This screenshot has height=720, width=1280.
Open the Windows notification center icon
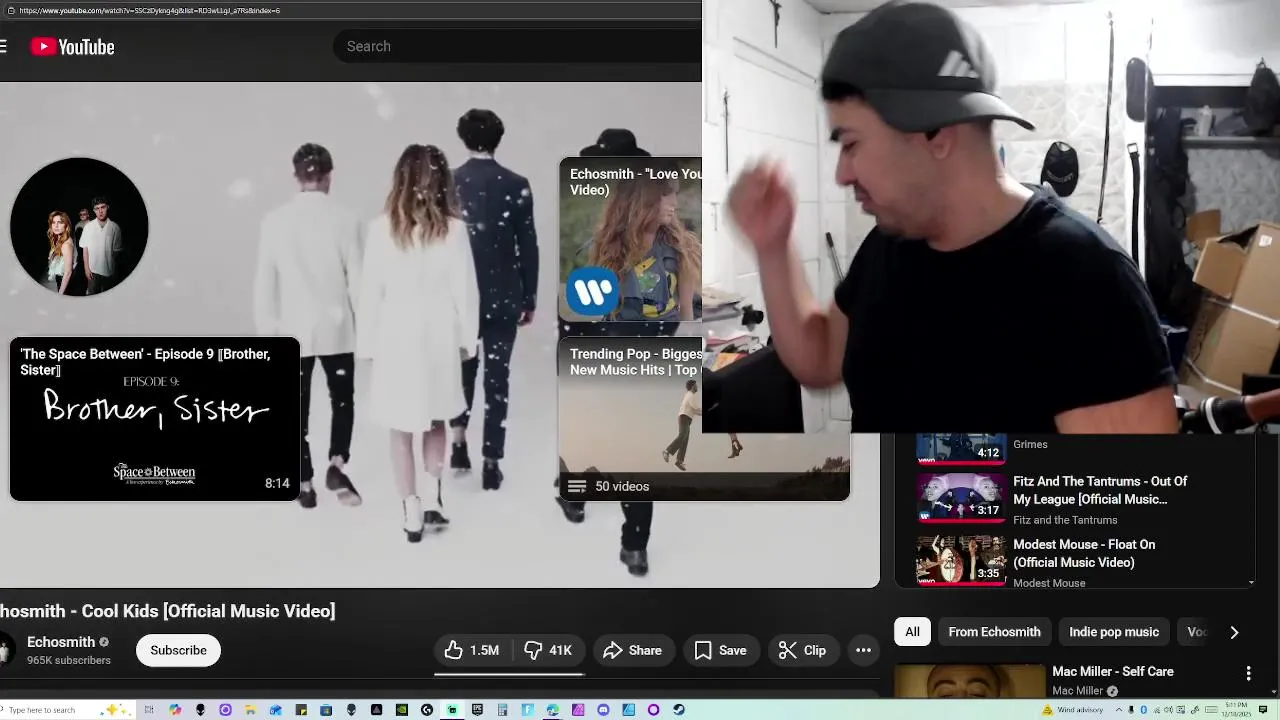tap(1262, 710)
